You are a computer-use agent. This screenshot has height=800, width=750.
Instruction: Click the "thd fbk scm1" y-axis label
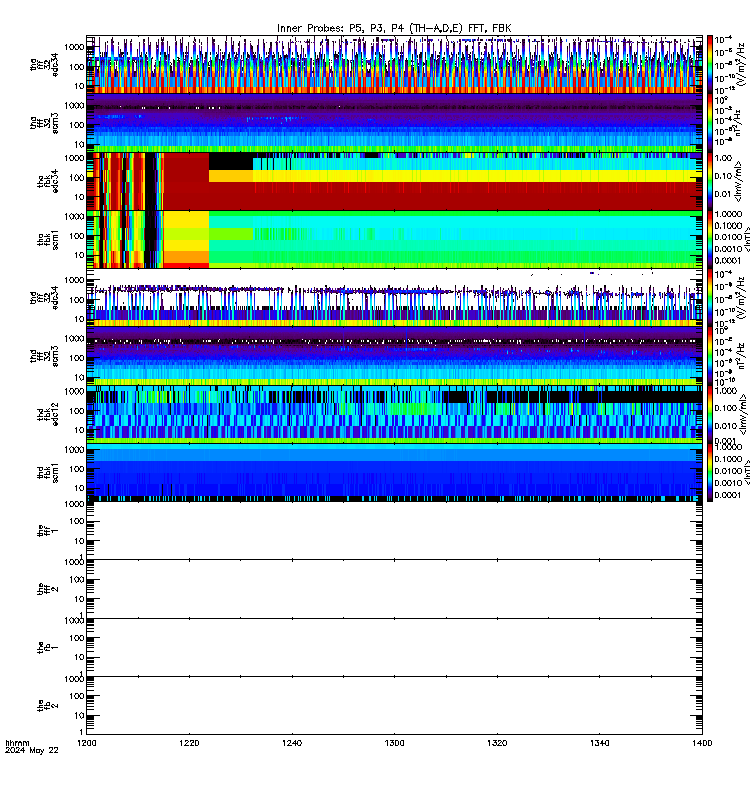[x=47, y=472]
